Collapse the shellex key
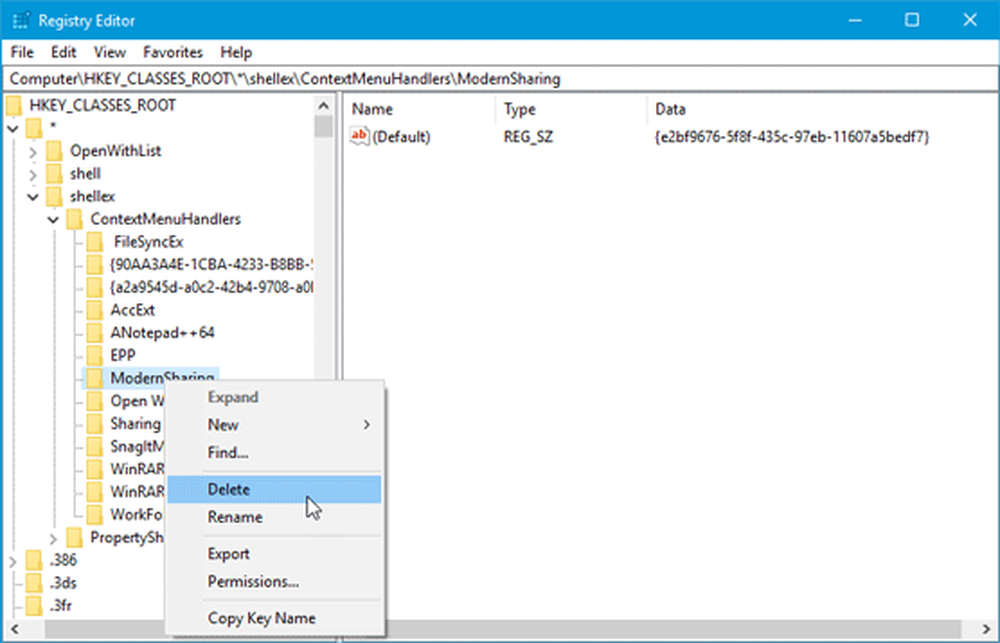Screen dimensions: 1000x643 33,197
